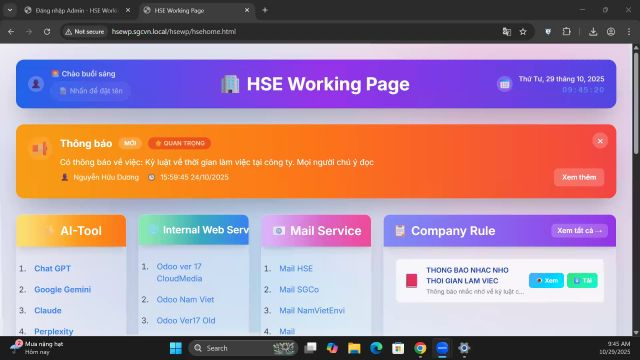Open Google Chrome on the taskbar
This screenshot has width=640, height=360.
[x=420, y=348]
